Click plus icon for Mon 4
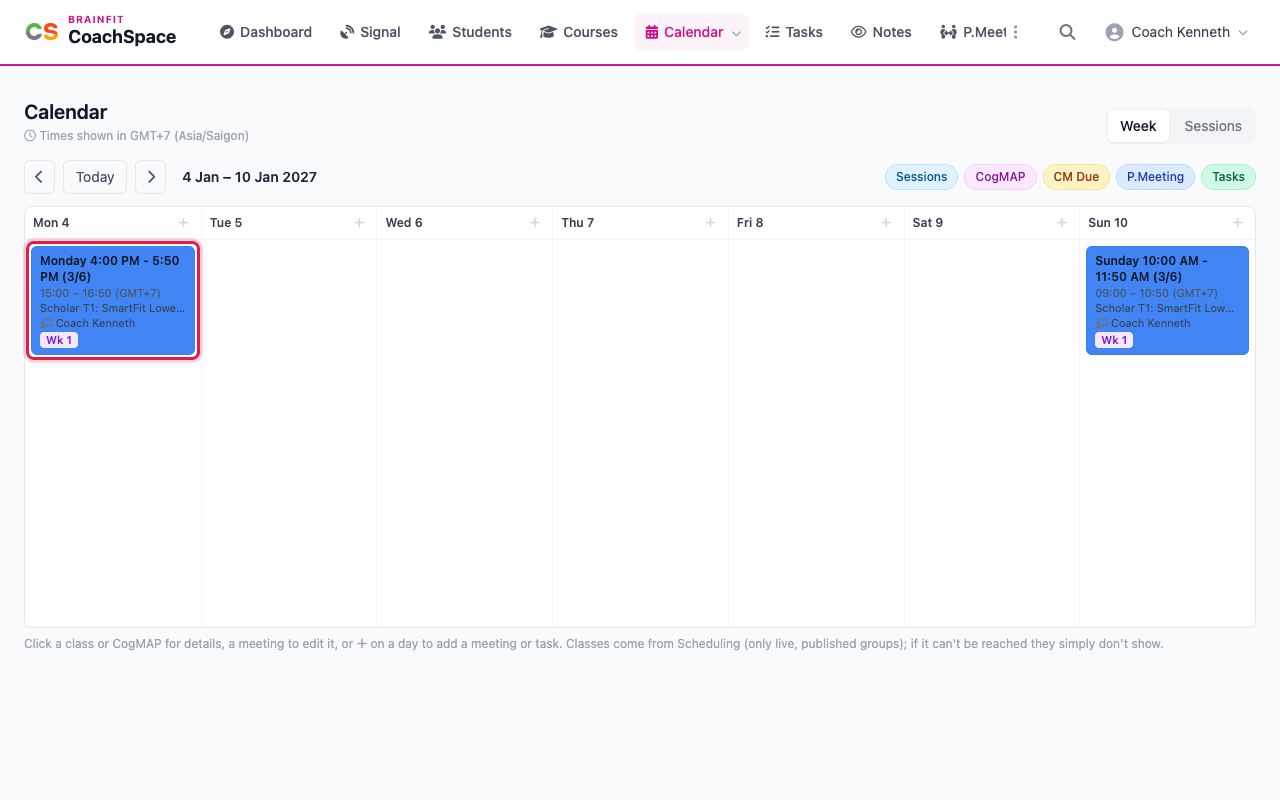 coord(183,223)
